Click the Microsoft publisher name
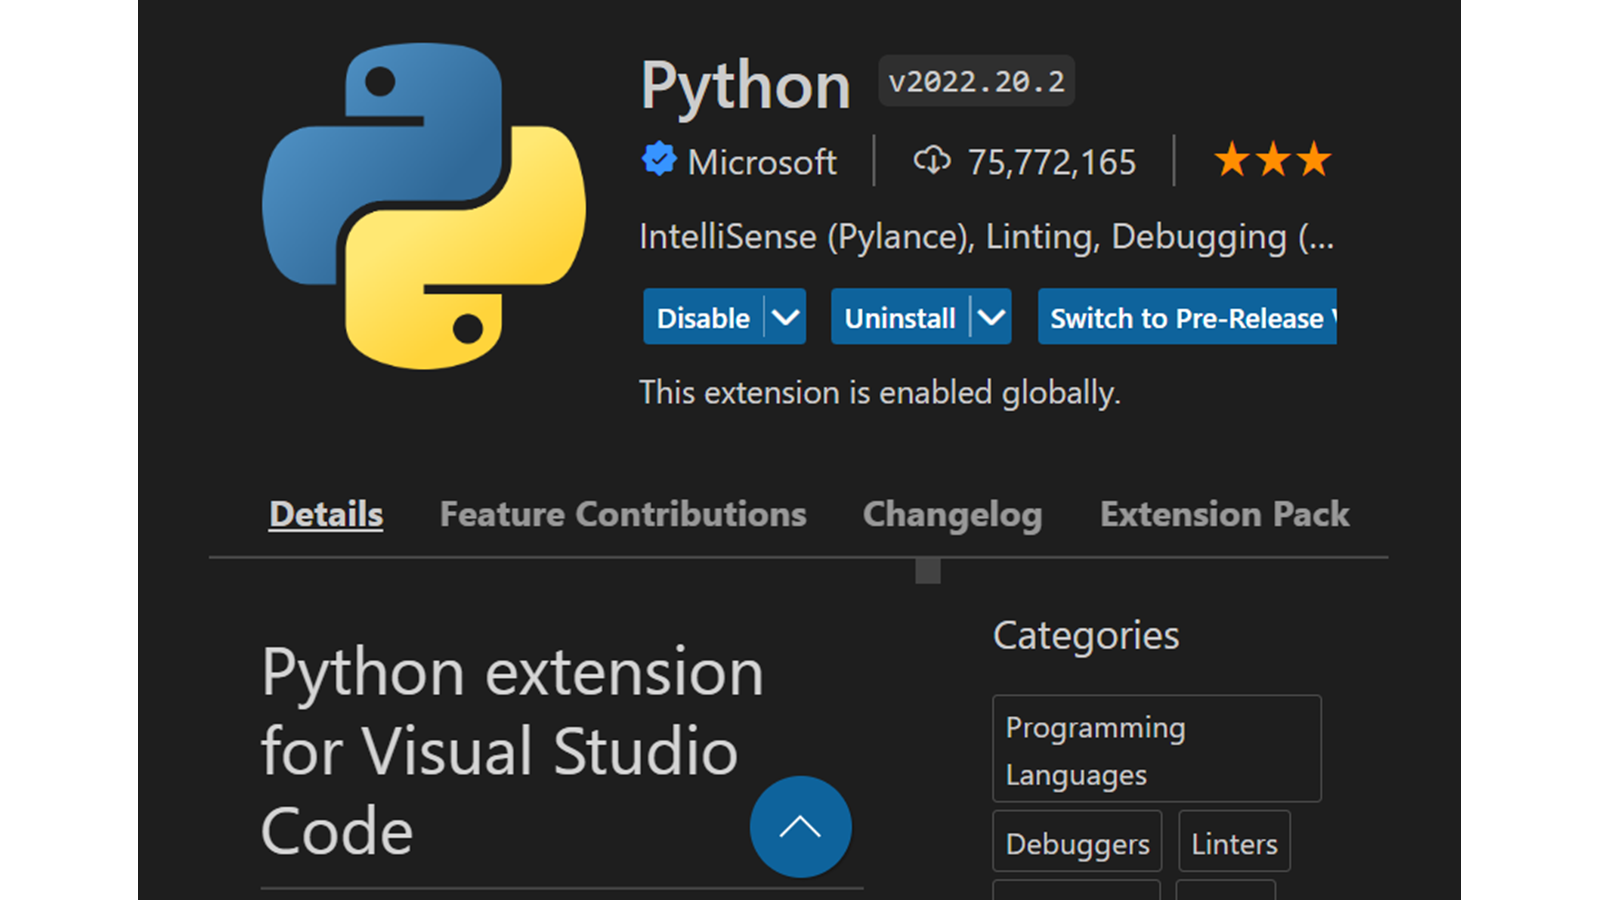The height and width of the screenshot is (900, 1600). [762, 162]
